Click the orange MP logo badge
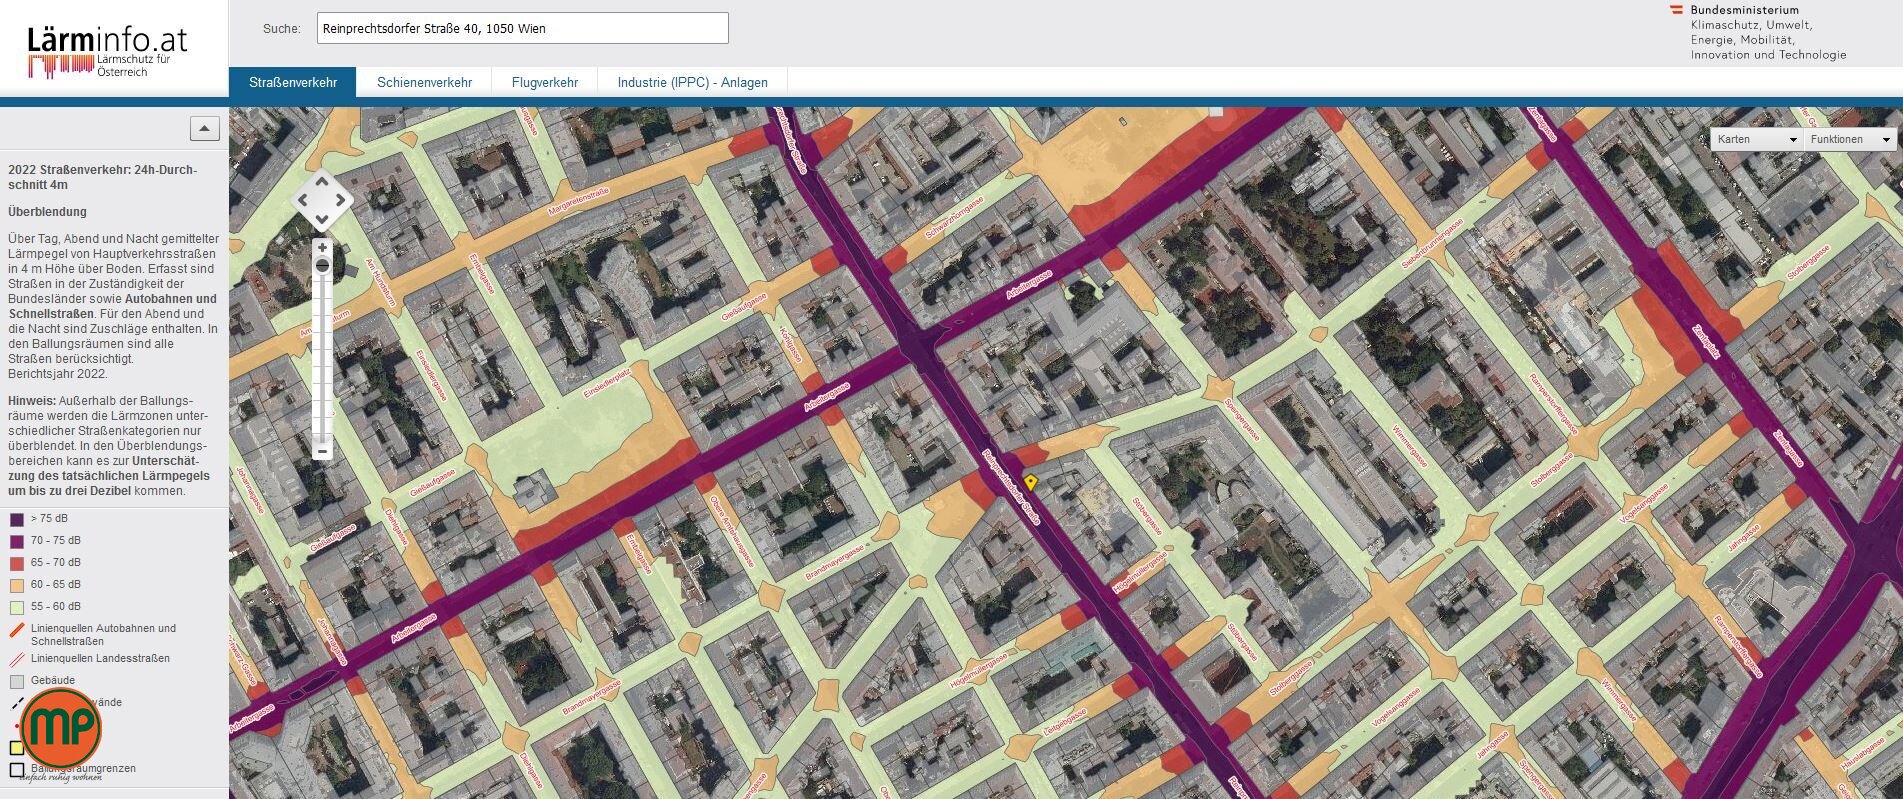The width and height of the screenshot is (1903, 799). click(61, 729)
